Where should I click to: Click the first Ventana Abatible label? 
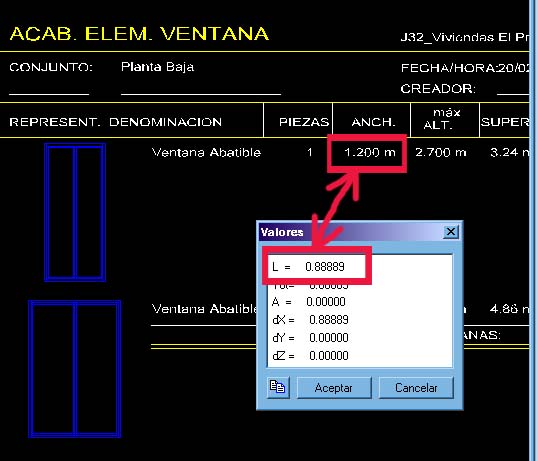[x=206, y=152]
